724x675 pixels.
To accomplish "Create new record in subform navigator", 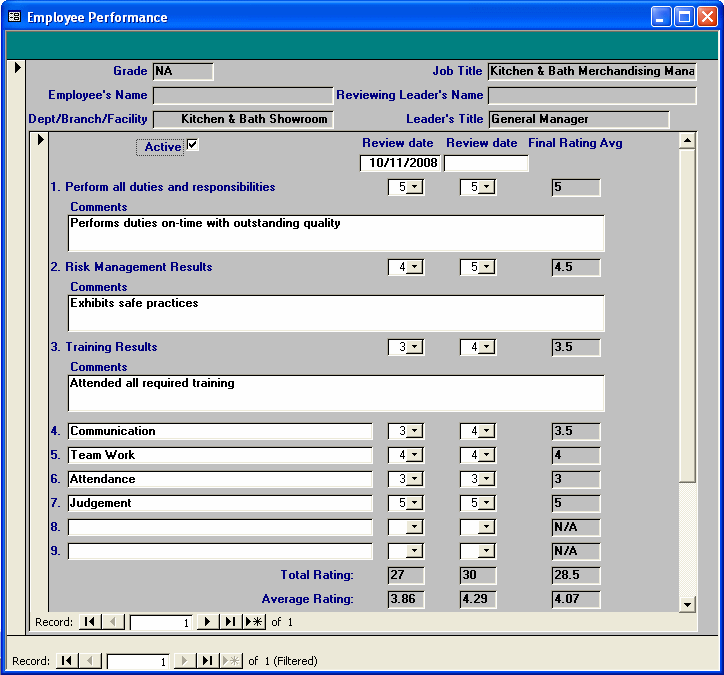I will (x=254, y=622).
